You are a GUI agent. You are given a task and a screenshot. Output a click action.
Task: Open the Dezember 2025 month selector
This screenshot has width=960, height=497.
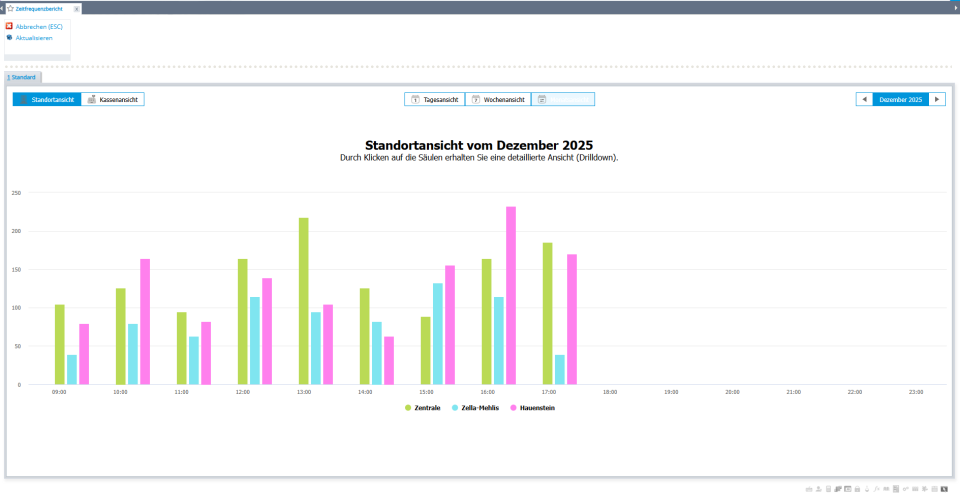pos(900,100)
